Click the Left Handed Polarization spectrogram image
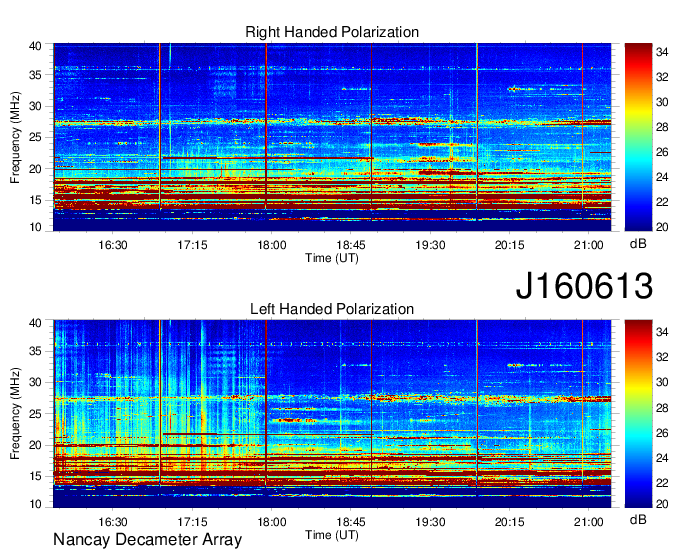This screenshot has height=552, width=680. (332, 414)
